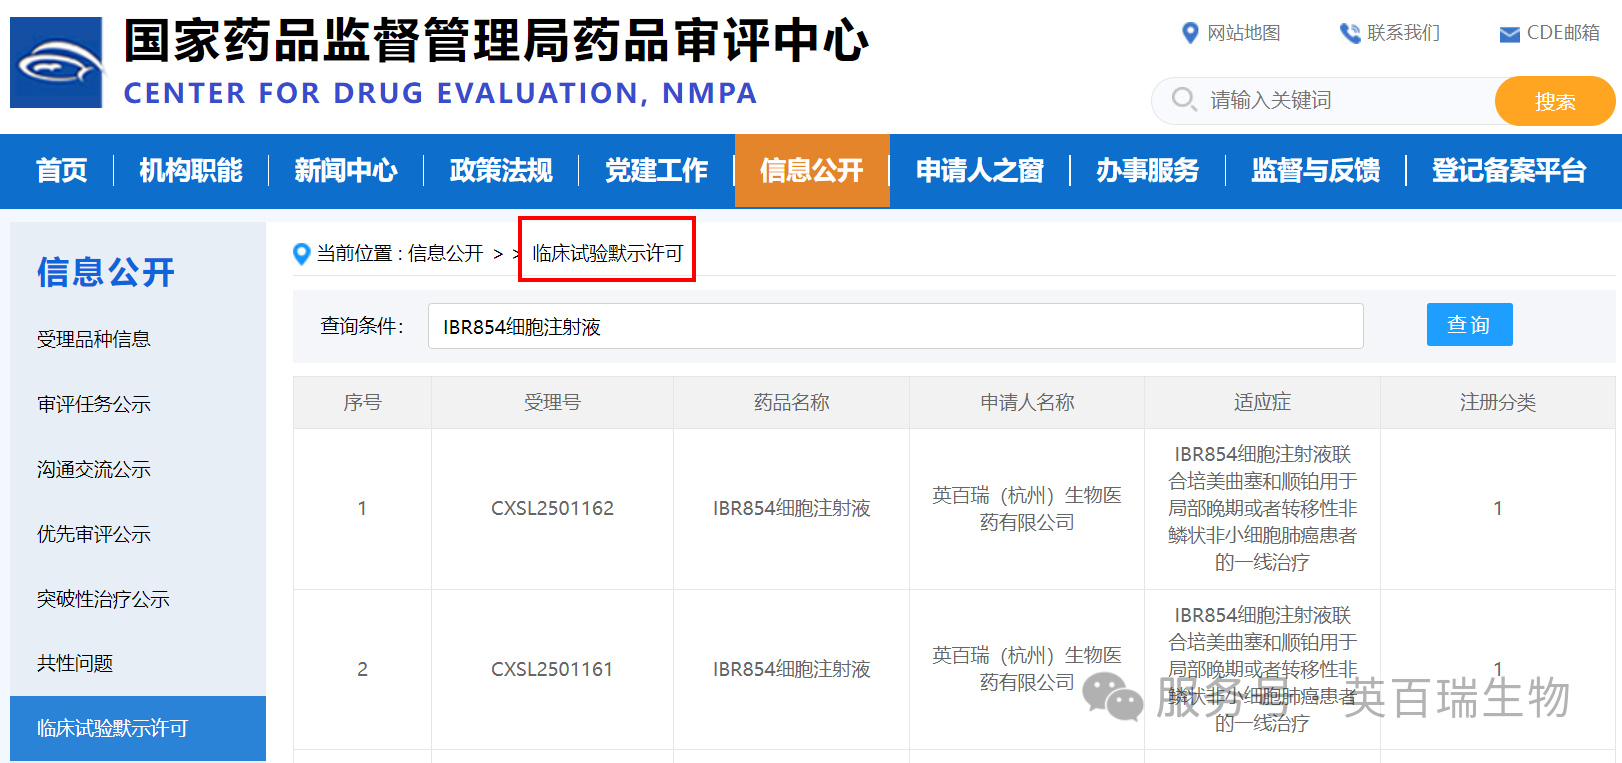This screenshot has width=1622, height=763.
Task: Select 受理品种信息 in the sidebar
Action: pyautogui.click(x=94, y=340)
